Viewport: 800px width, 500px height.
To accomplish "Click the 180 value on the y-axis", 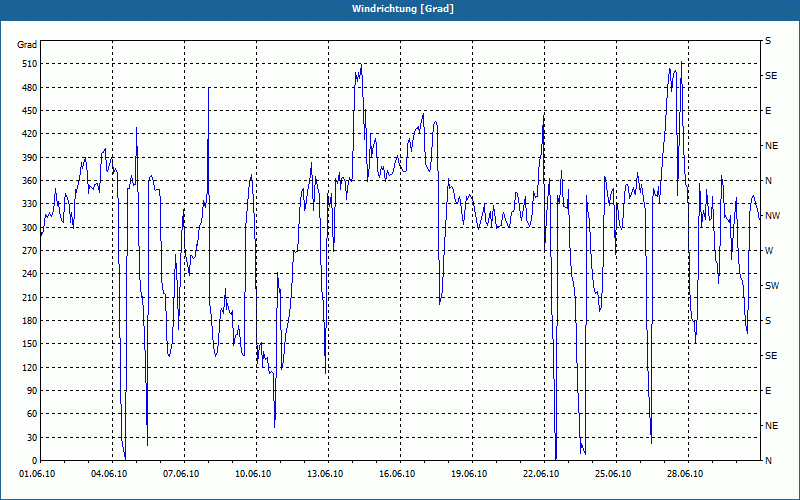I will pyautogui.click(x=30, y=321).
